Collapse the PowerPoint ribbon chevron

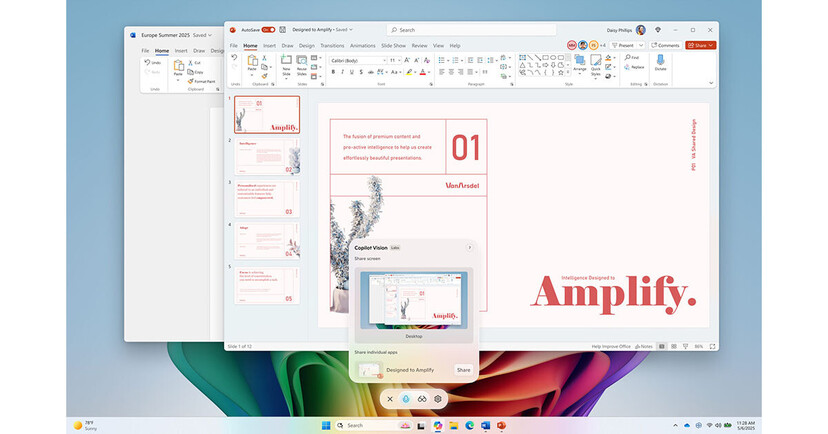coord(711,83)
